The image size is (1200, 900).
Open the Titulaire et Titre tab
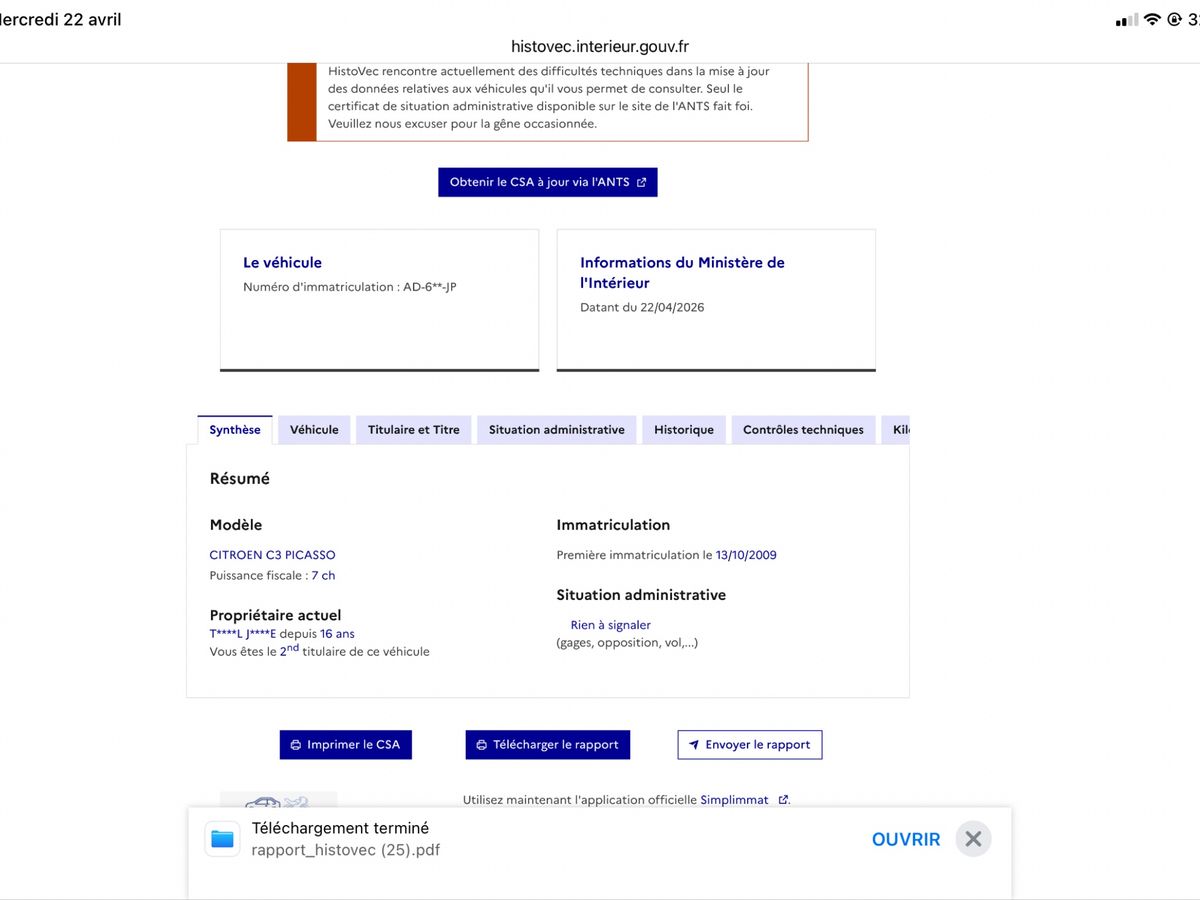pos(414,430)
